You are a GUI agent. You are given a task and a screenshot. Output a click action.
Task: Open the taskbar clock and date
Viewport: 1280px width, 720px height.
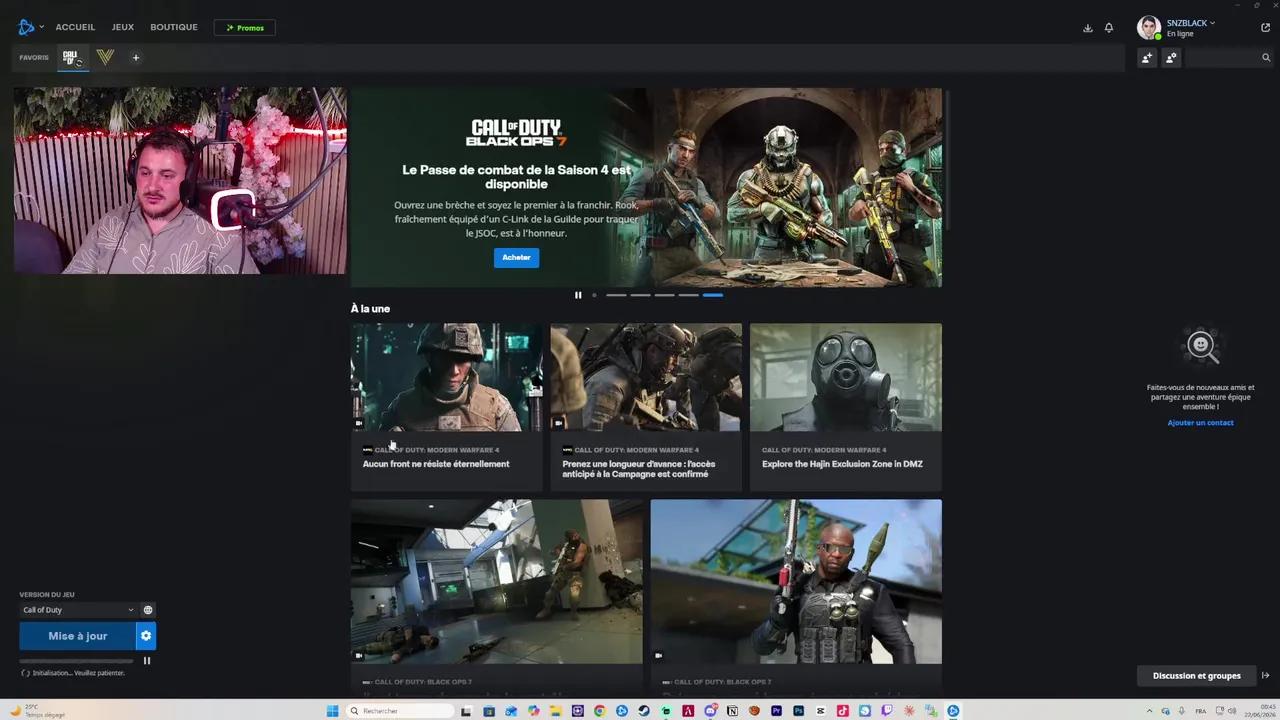(x=1260, y=711)
